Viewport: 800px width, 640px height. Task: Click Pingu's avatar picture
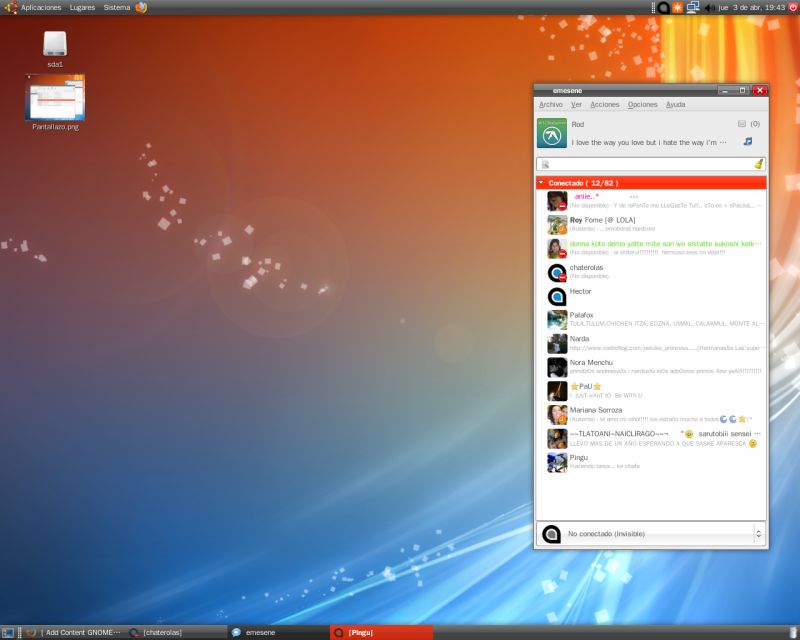[557, 462]
